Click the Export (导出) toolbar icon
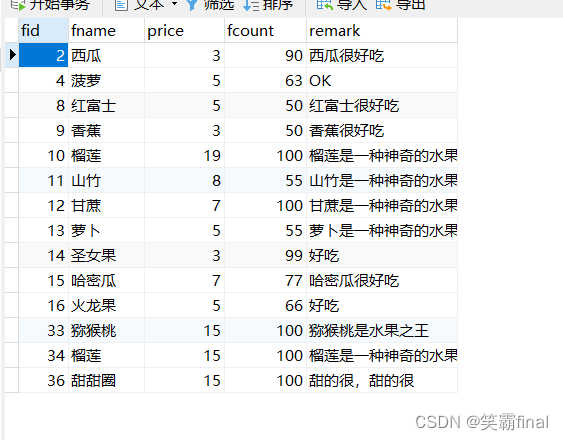 click(383, 5)
